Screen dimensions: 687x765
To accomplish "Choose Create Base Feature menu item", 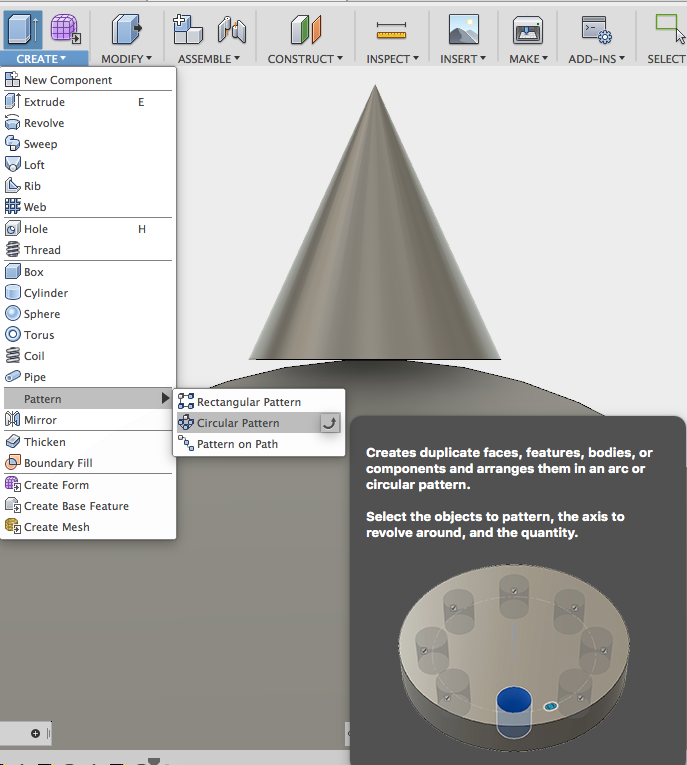I will tap(88, 506).
